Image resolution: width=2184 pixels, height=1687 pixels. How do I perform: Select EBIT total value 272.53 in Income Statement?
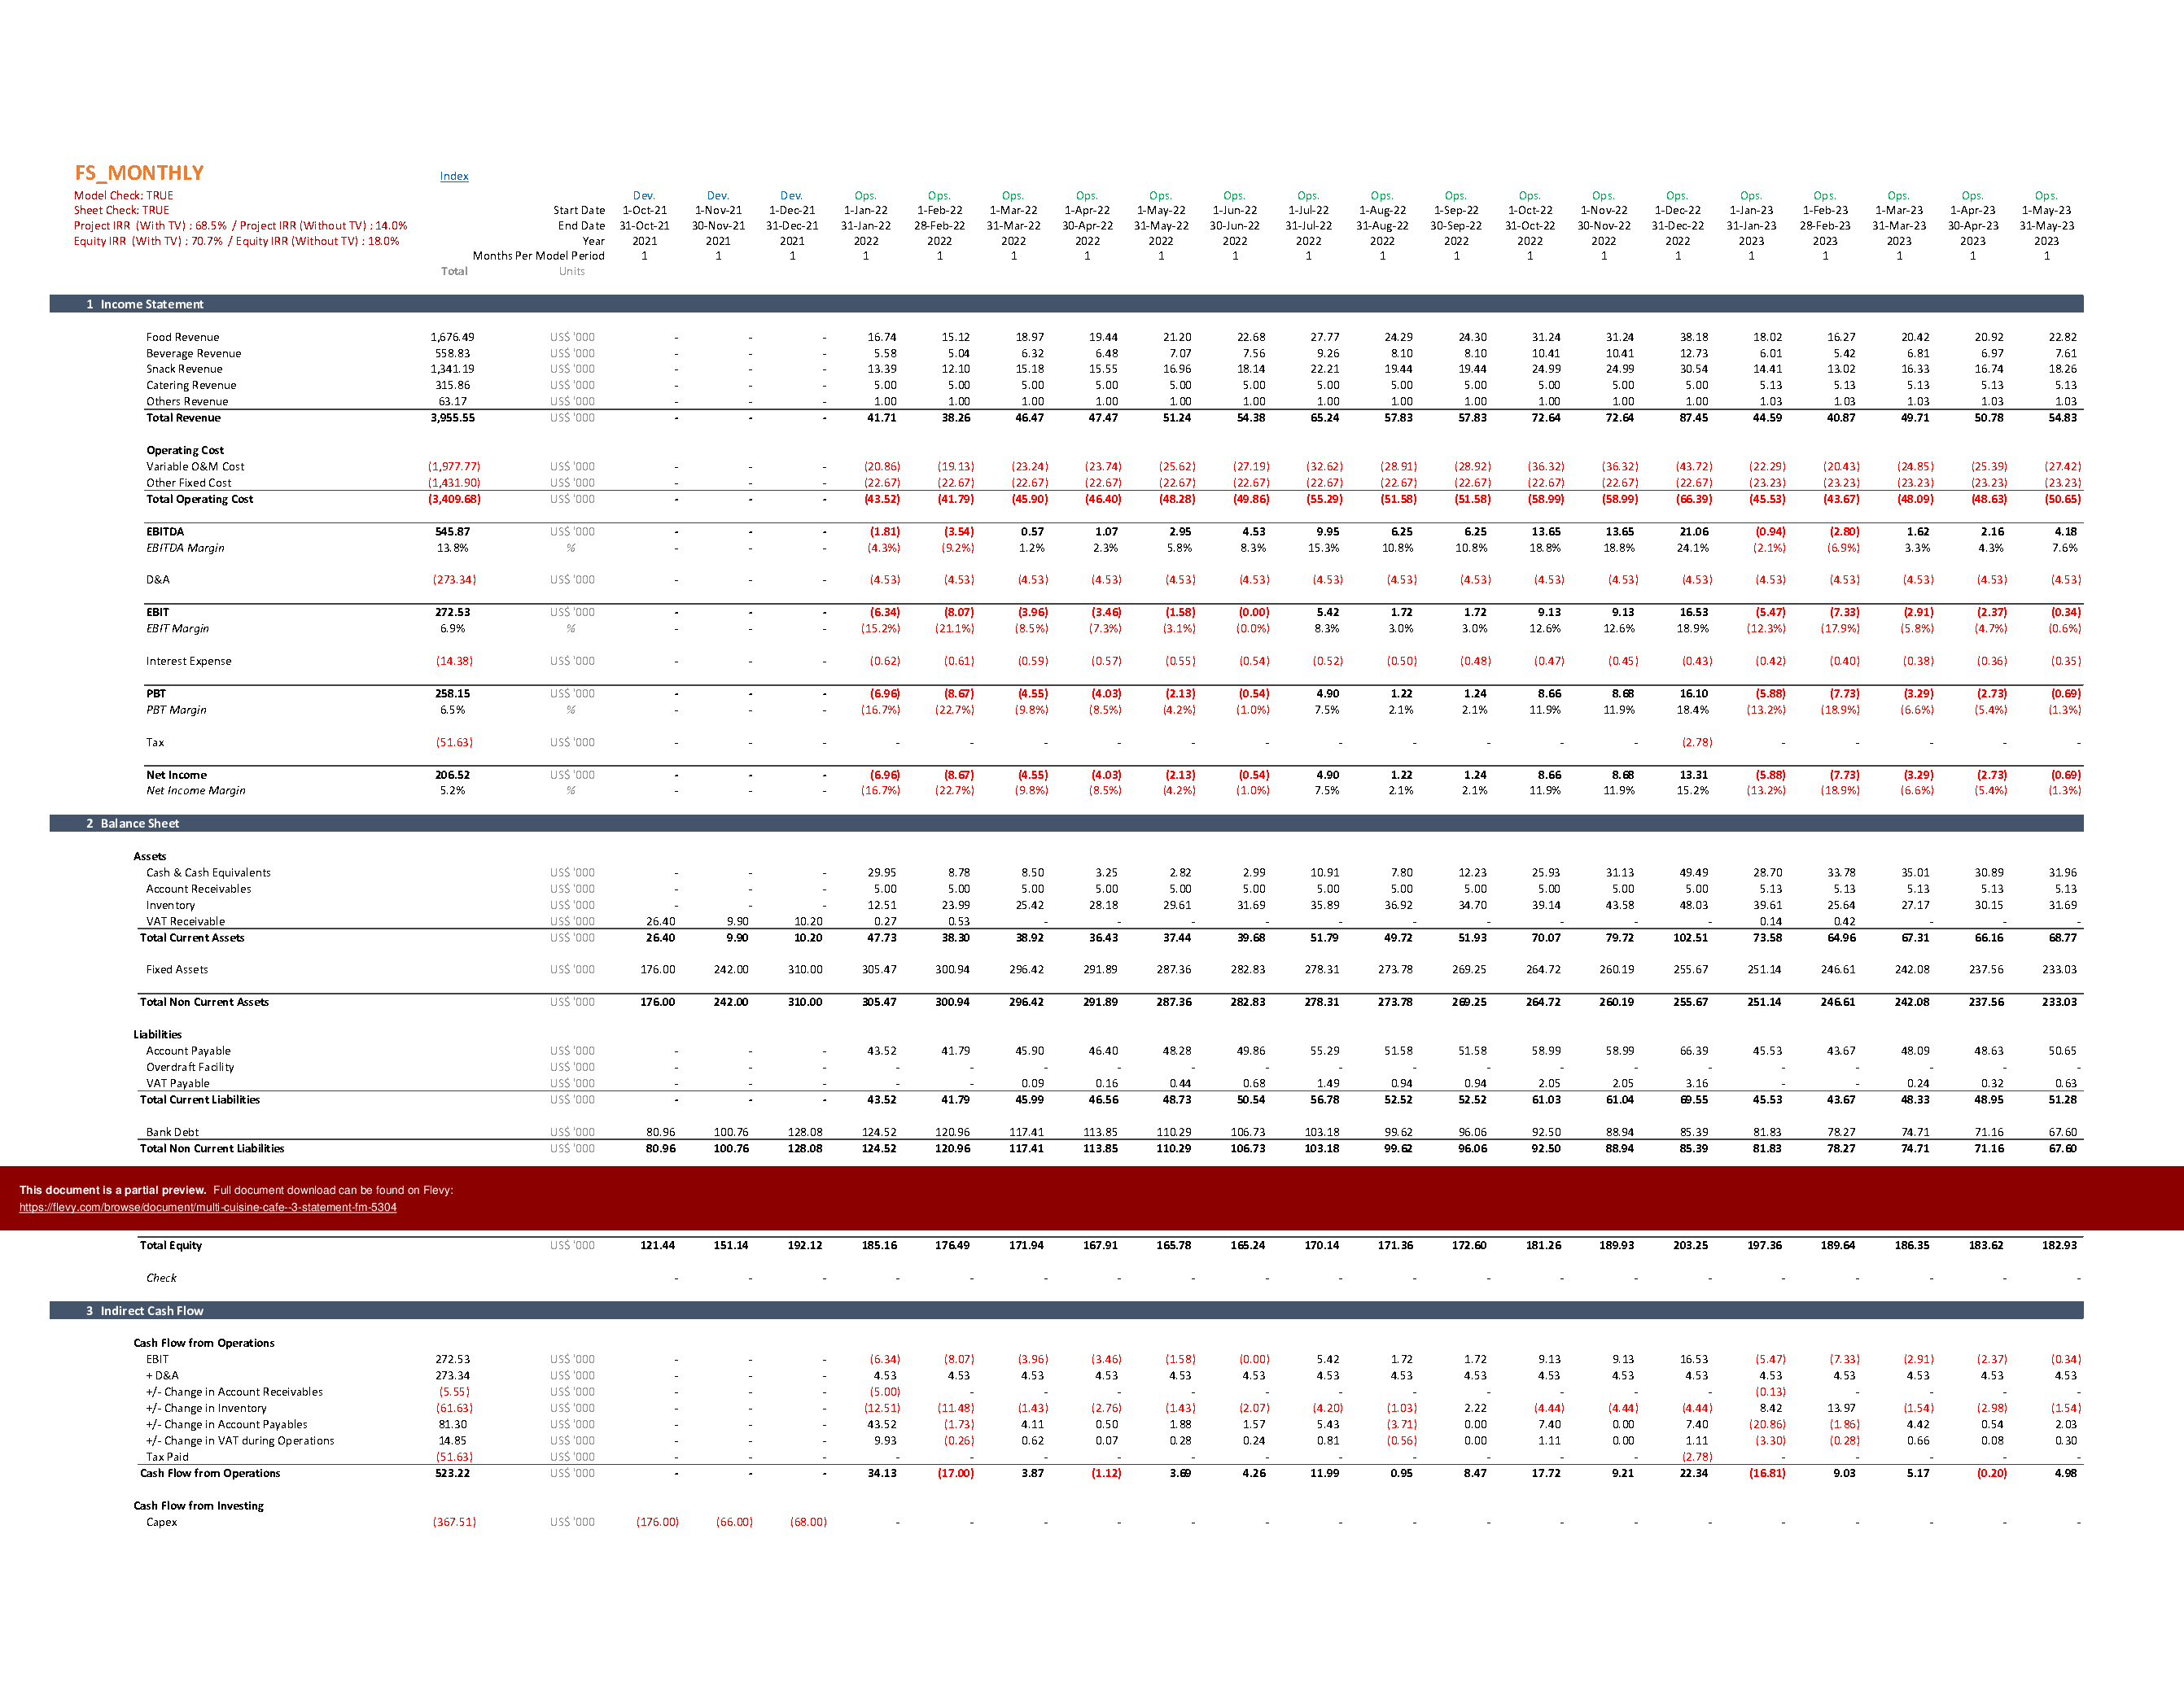point(452,612)
